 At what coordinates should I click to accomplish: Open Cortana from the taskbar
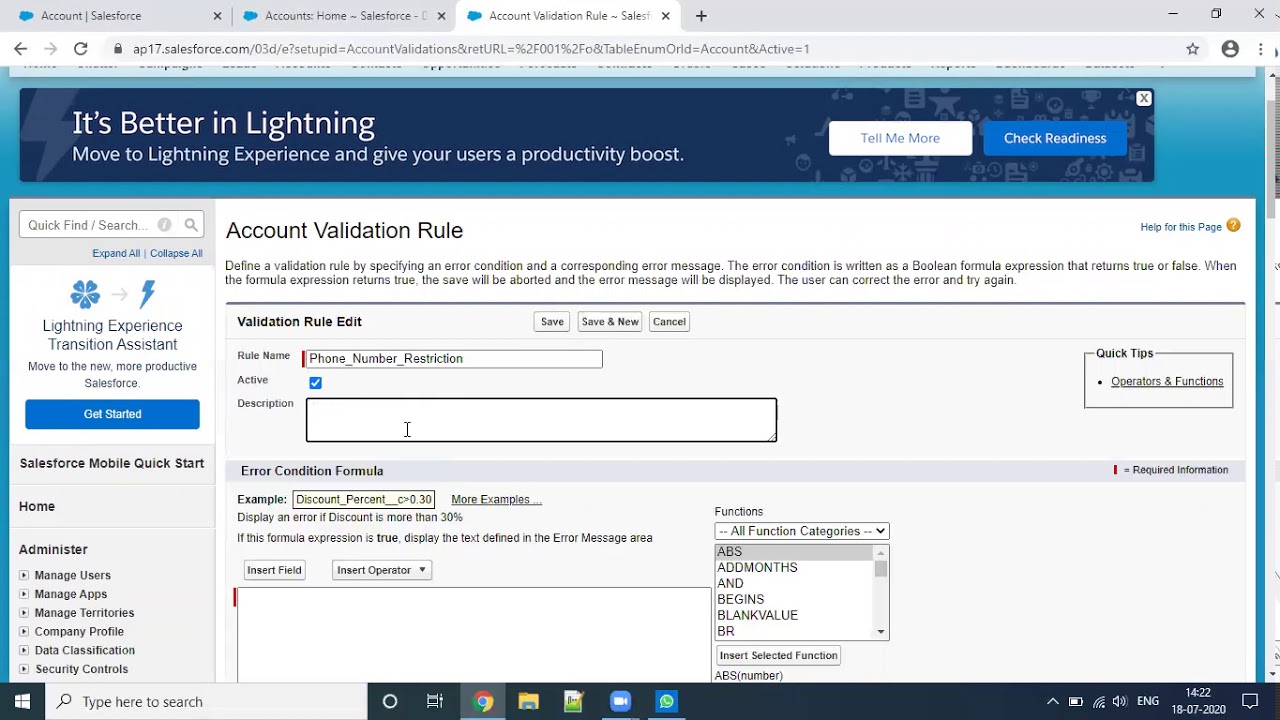point(390,701)
